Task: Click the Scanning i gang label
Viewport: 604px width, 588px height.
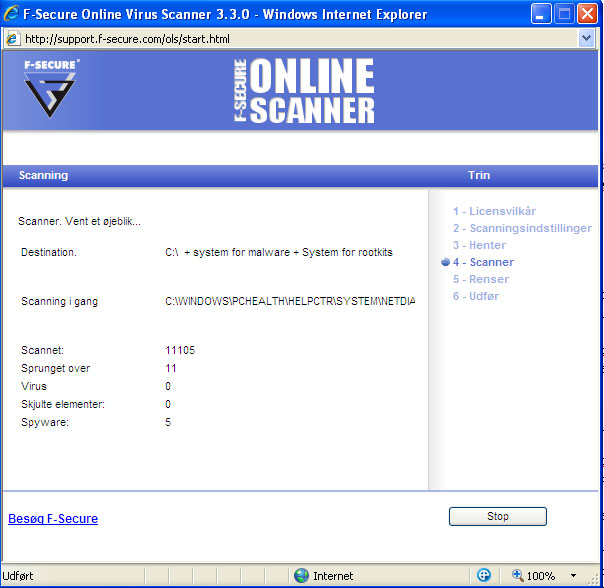Action: (60, 301)
